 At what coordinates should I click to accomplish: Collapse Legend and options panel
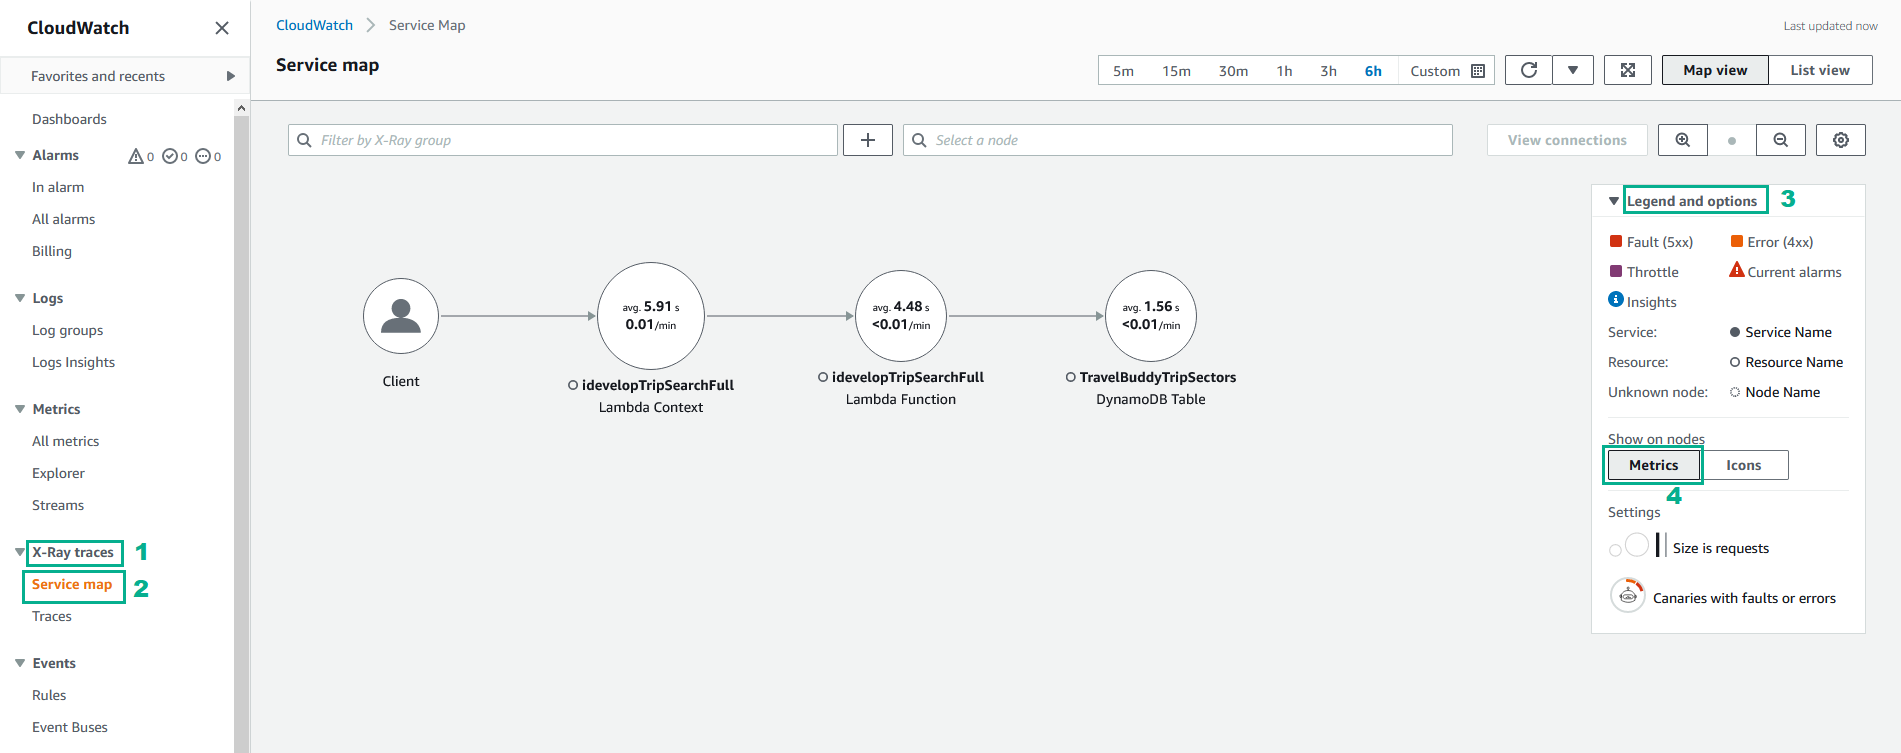point(1614,201)
